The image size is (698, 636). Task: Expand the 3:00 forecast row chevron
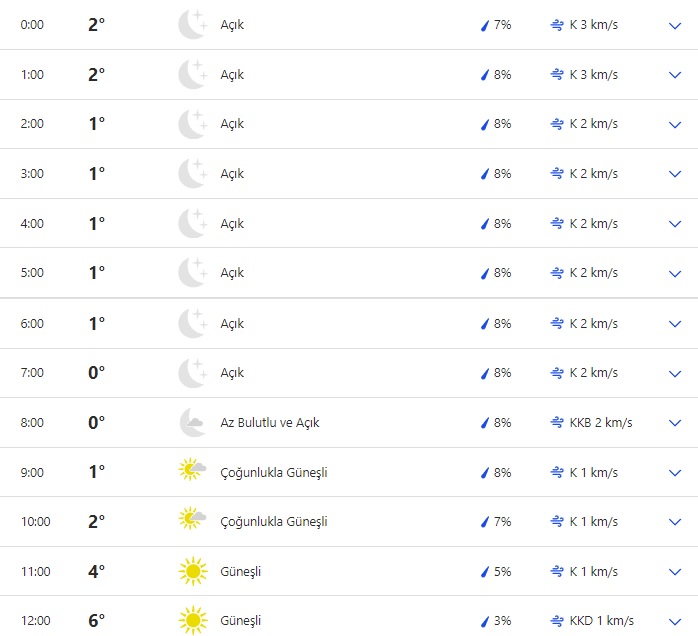(x=674, y=174)
